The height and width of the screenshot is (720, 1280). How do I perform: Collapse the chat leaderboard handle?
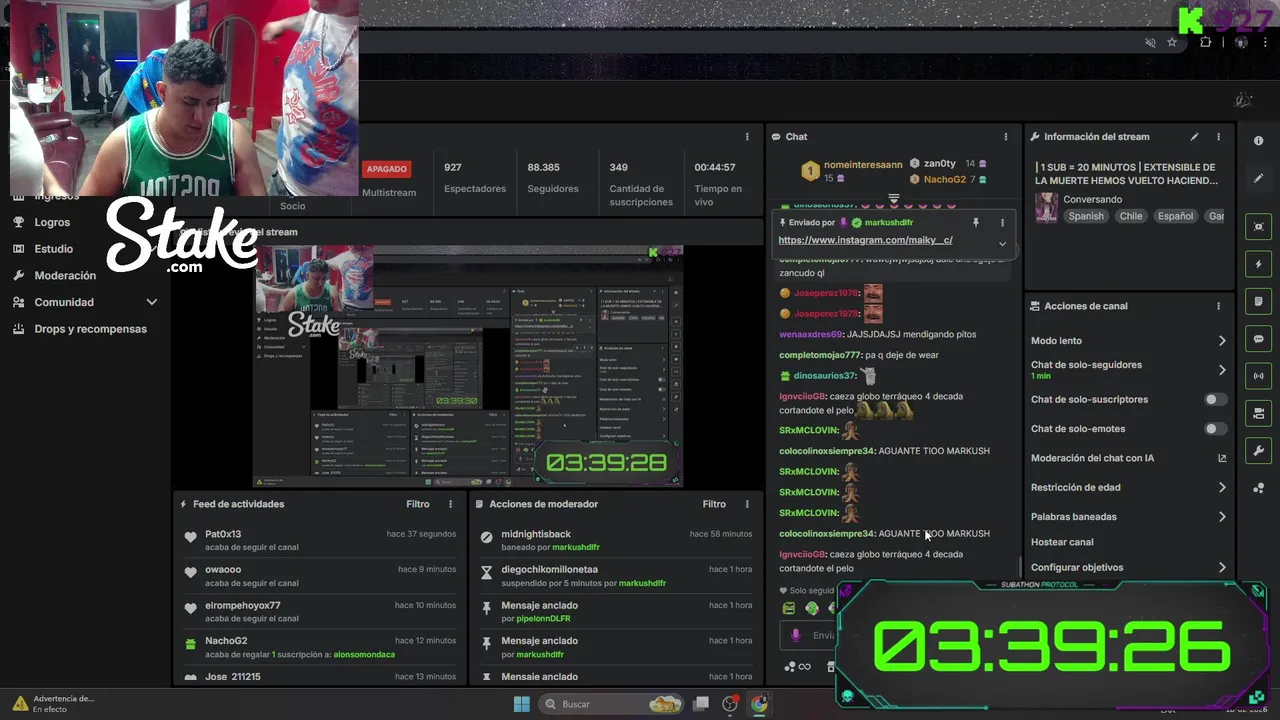(x=894, y=200)
